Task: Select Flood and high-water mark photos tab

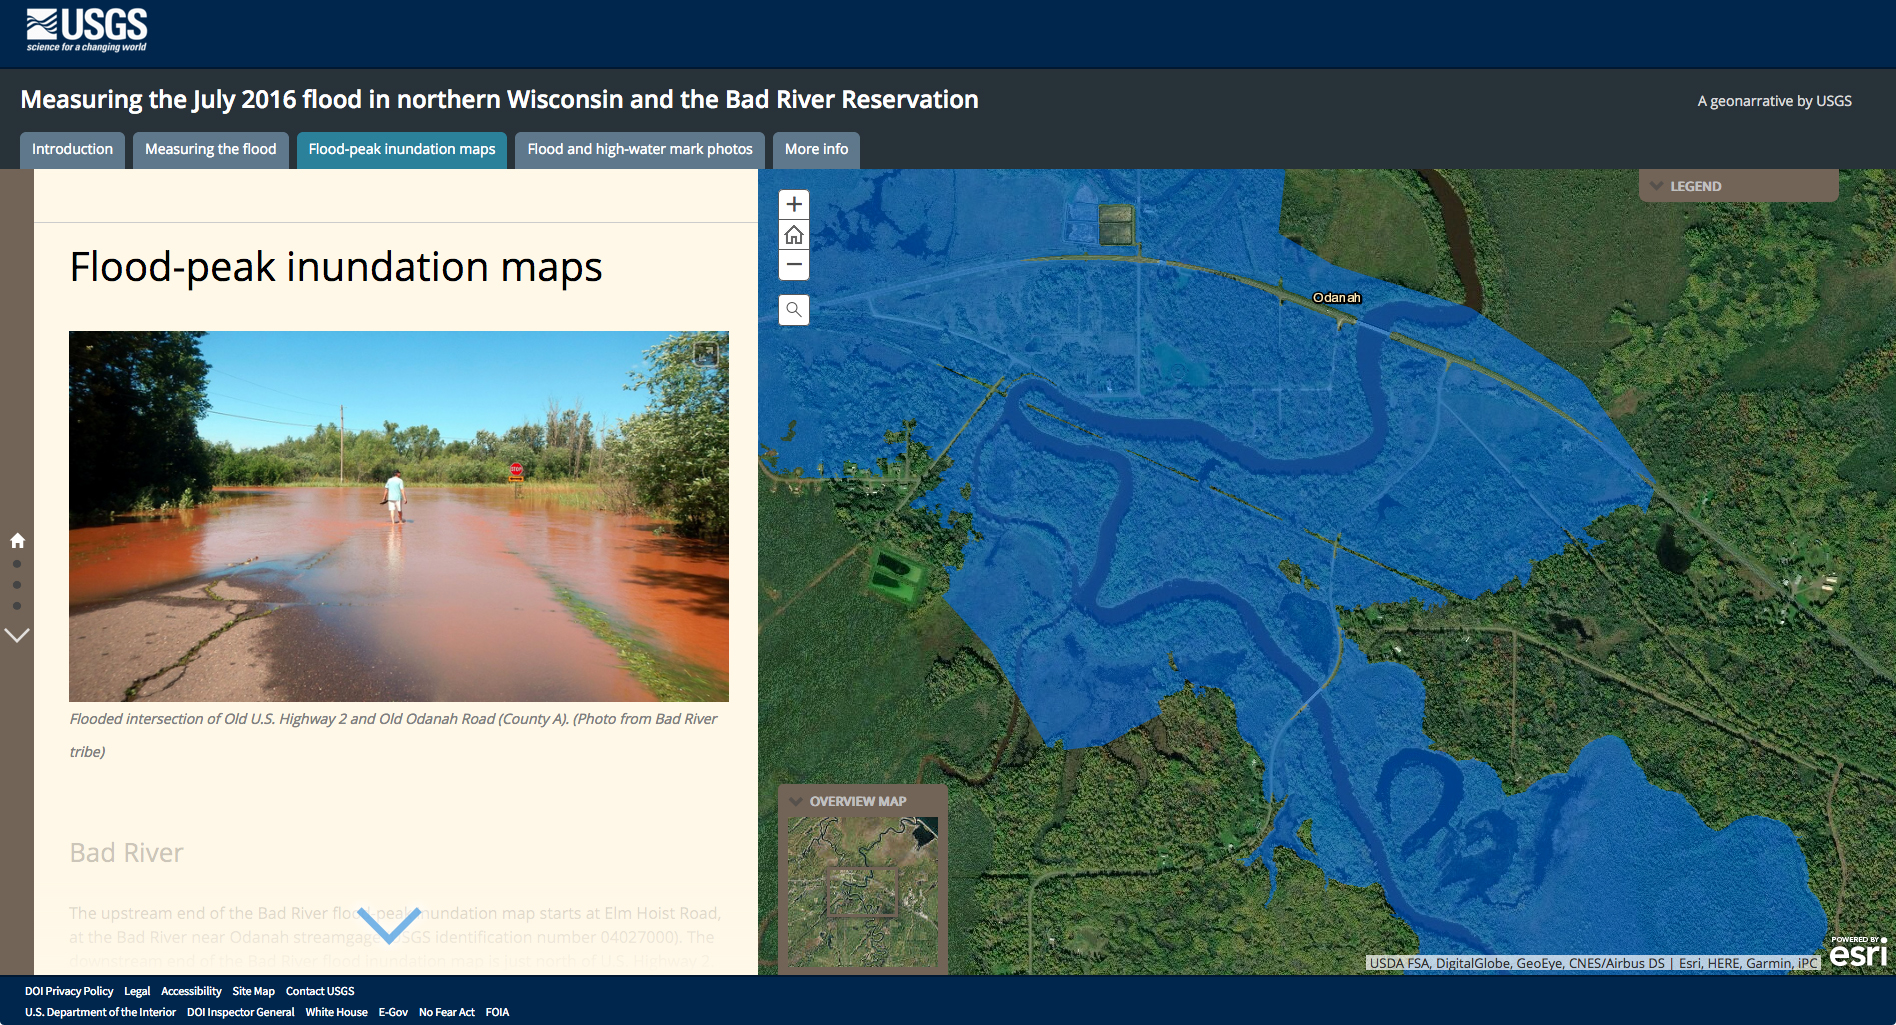Action: click(639, 149)
